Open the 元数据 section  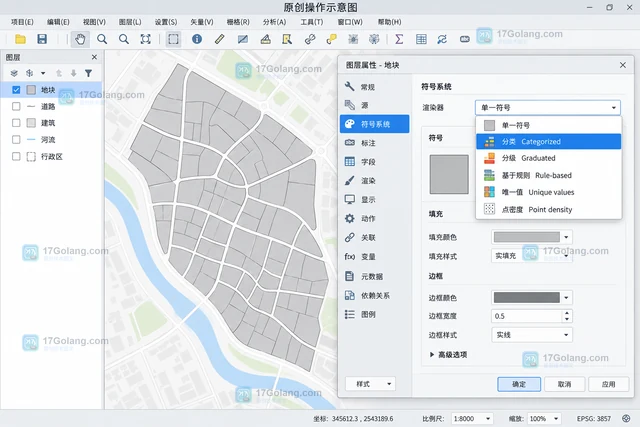click(375, 276)
